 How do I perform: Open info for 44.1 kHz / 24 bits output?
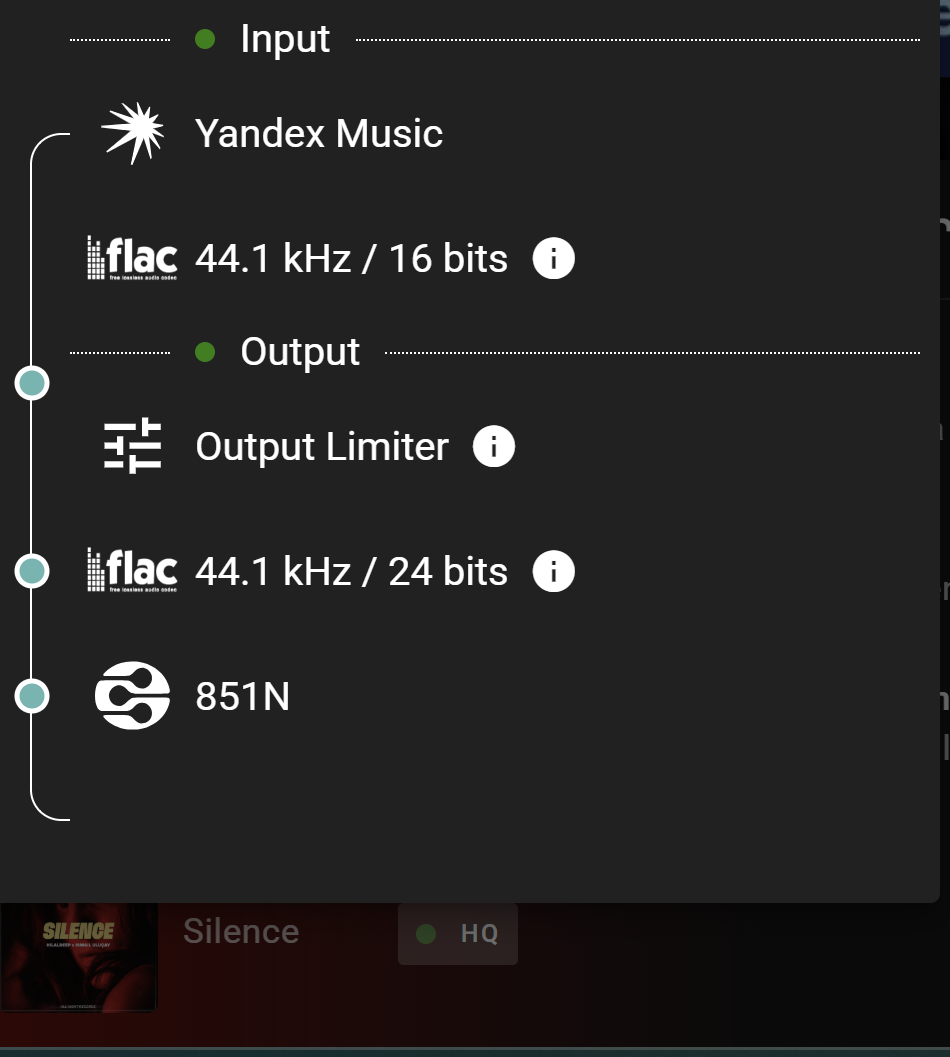tap(554, 571)
